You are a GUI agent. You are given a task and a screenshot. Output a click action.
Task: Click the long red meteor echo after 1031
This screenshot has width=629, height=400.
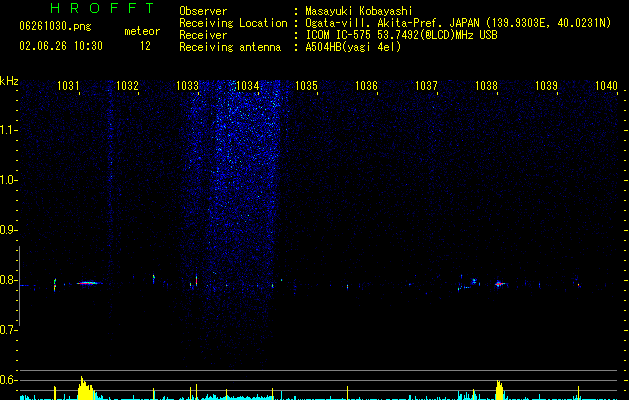[88, 283]
